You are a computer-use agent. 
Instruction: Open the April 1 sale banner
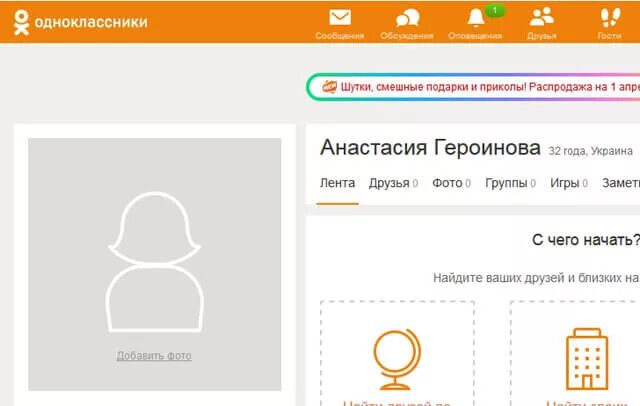[473, 87]
